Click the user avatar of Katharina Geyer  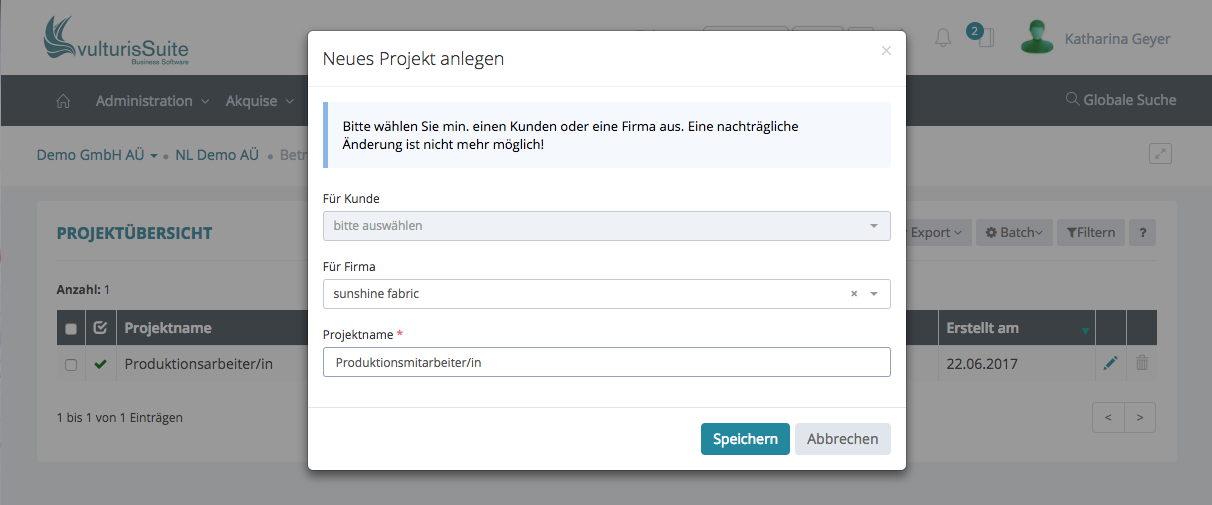tap(1037, 38)
